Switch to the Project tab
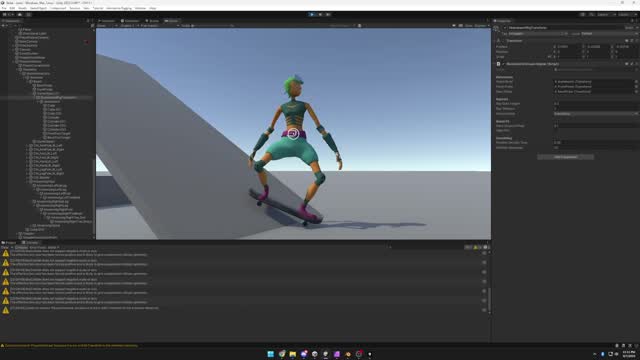The image size is (640, 360). tap(9, 242)
